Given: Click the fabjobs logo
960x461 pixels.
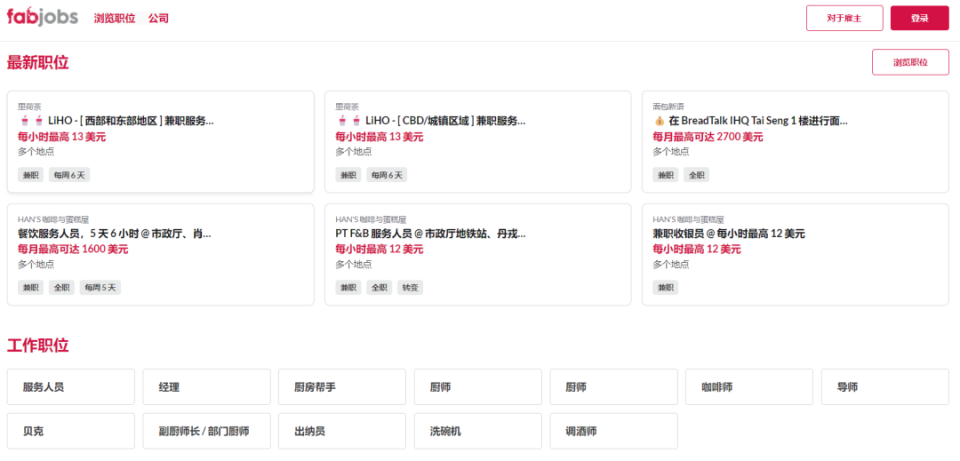Looking at the screenshot, I should pos(42,18).
